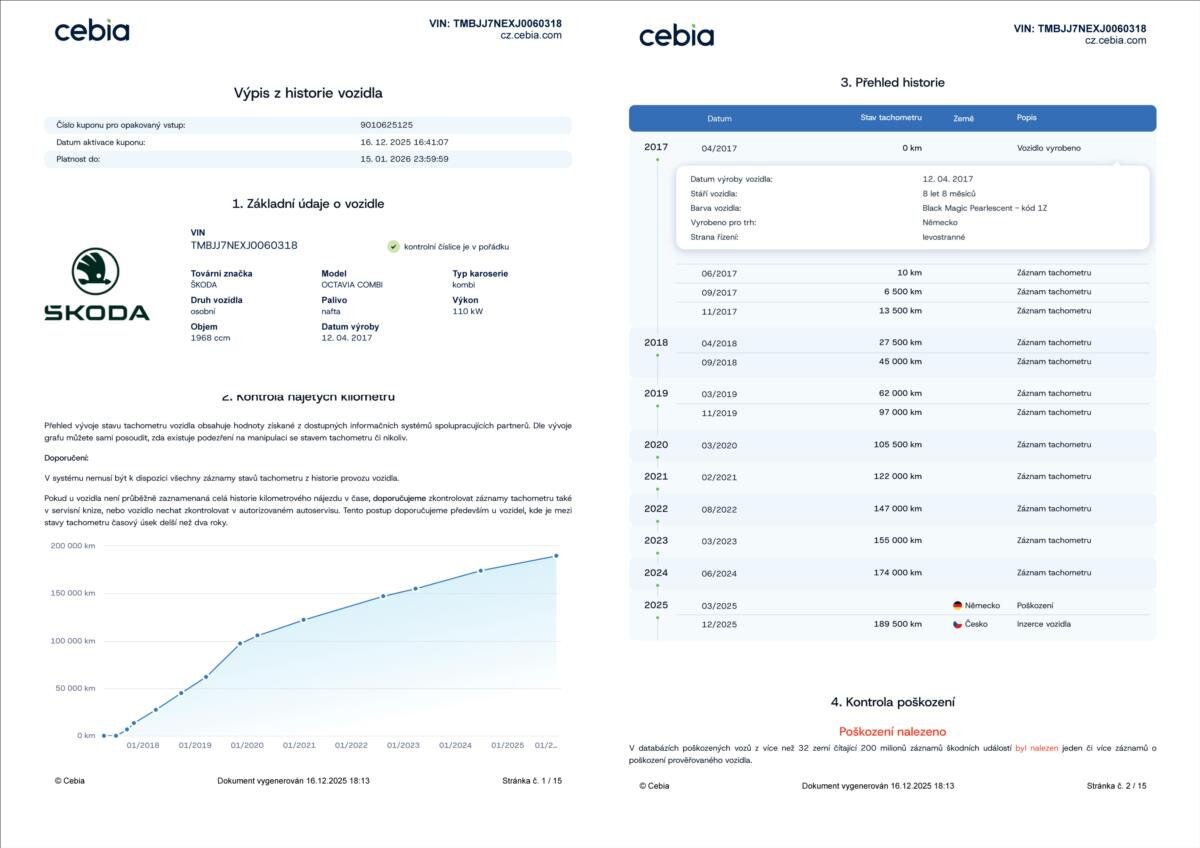Open cz.cebia.com link on page 1
1200x848 pixels.
[530, 35]
